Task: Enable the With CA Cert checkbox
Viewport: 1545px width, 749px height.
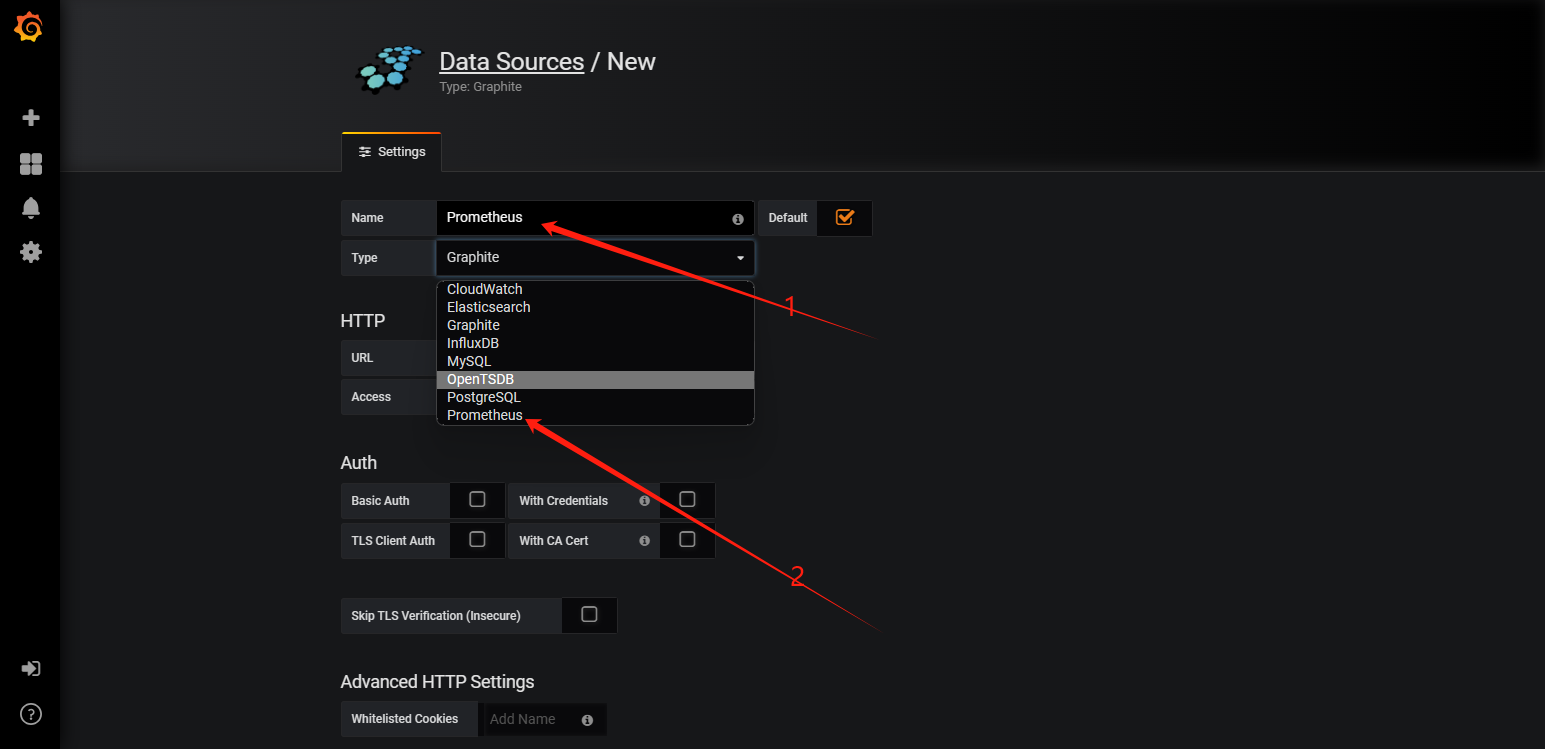Action: [687, 539]
